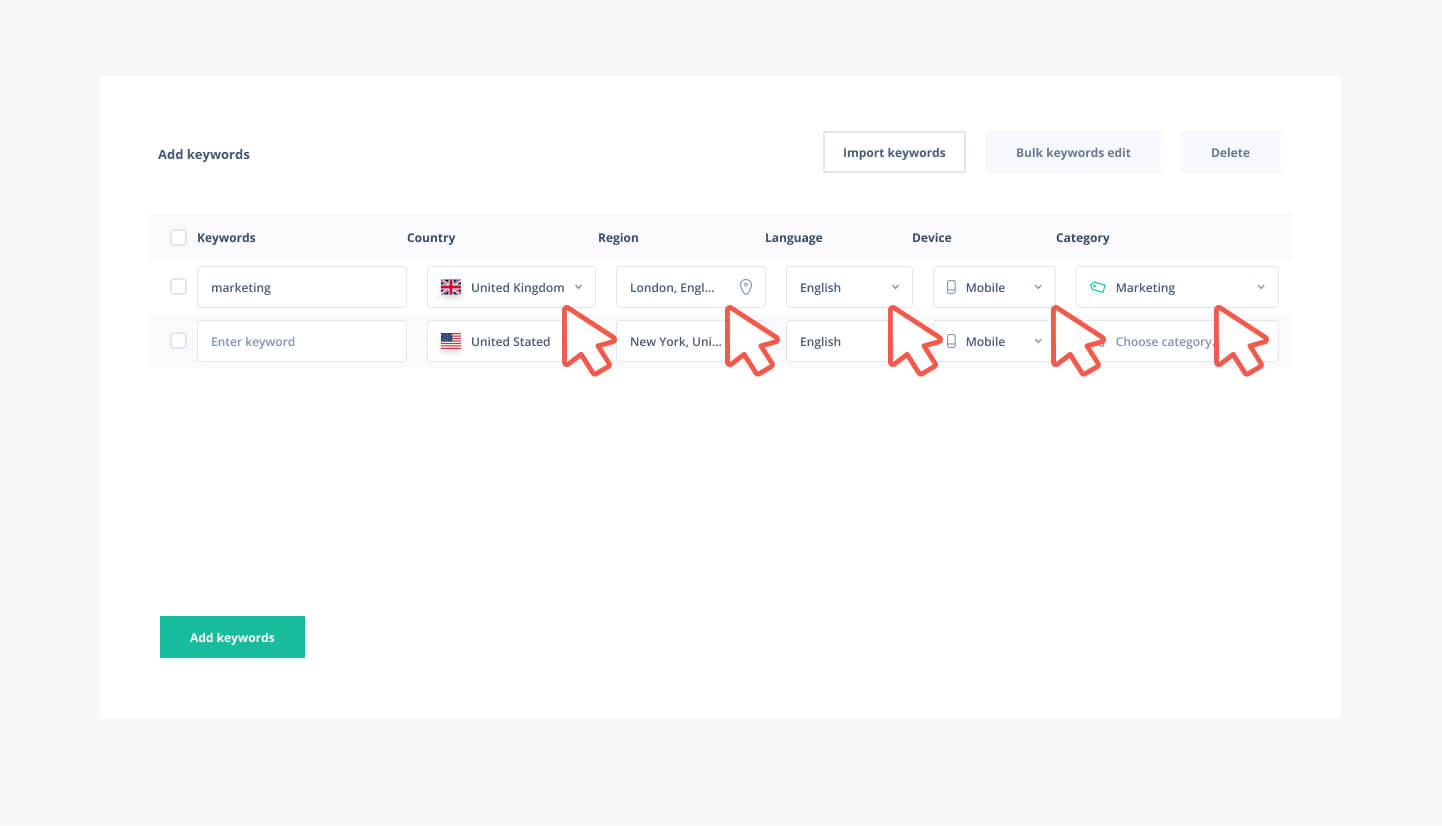Click the mobile phone icon in second row
This screenshot has height=826, width=1442.
[951, 341]
